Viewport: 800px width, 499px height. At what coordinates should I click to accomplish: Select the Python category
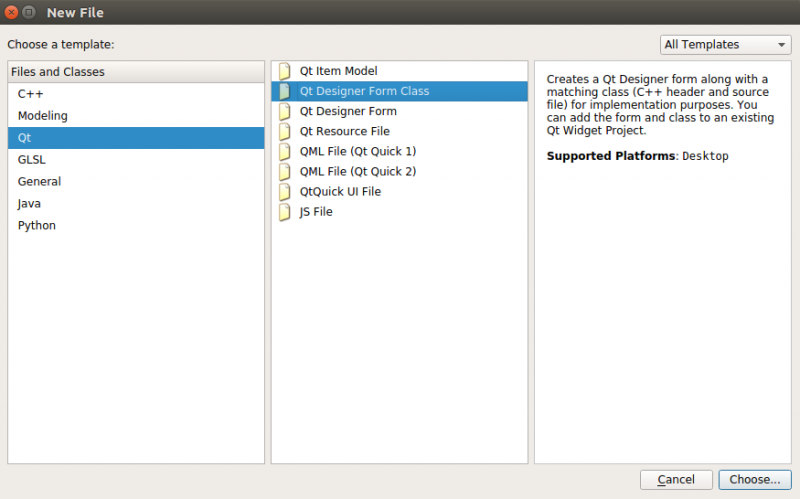pos(136,226)
